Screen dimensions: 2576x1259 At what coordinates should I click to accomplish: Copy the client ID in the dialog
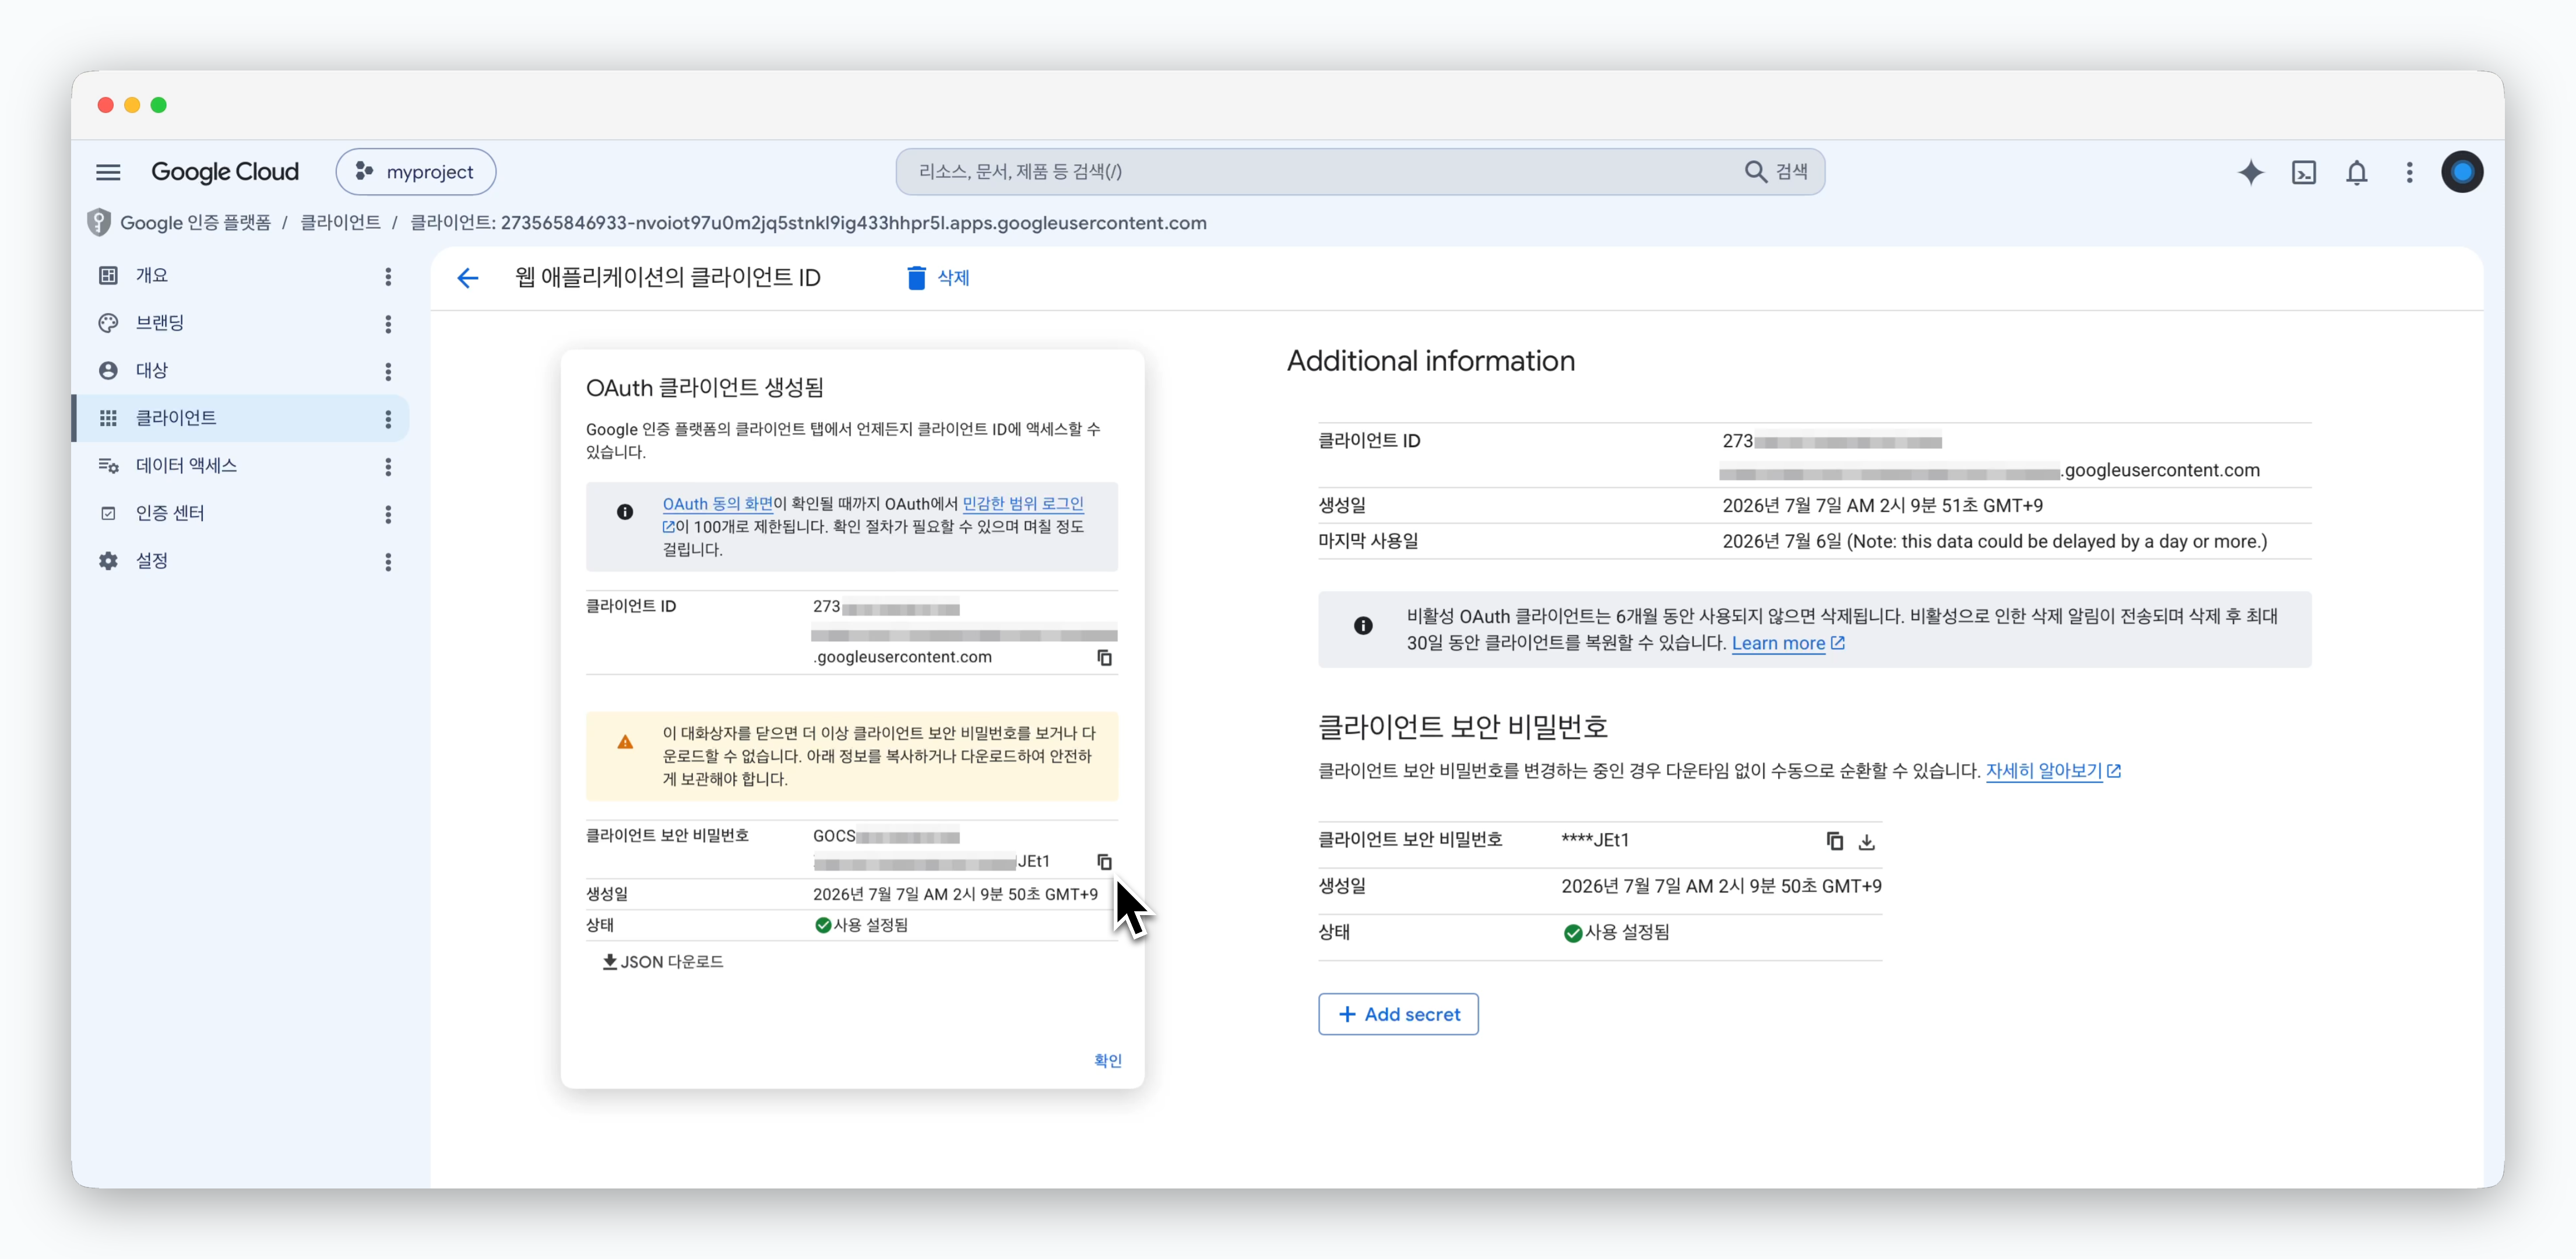[1104, 658]
